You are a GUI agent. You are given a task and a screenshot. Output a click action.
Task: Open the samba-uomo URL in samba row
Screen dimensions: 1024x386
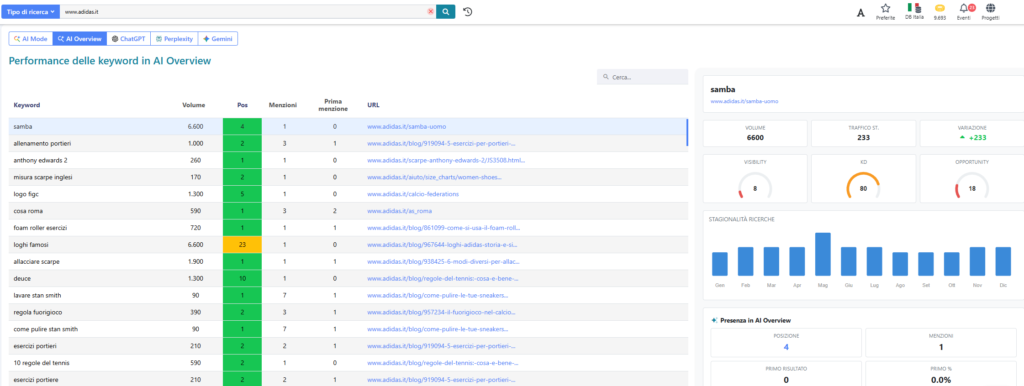(406, 127)
